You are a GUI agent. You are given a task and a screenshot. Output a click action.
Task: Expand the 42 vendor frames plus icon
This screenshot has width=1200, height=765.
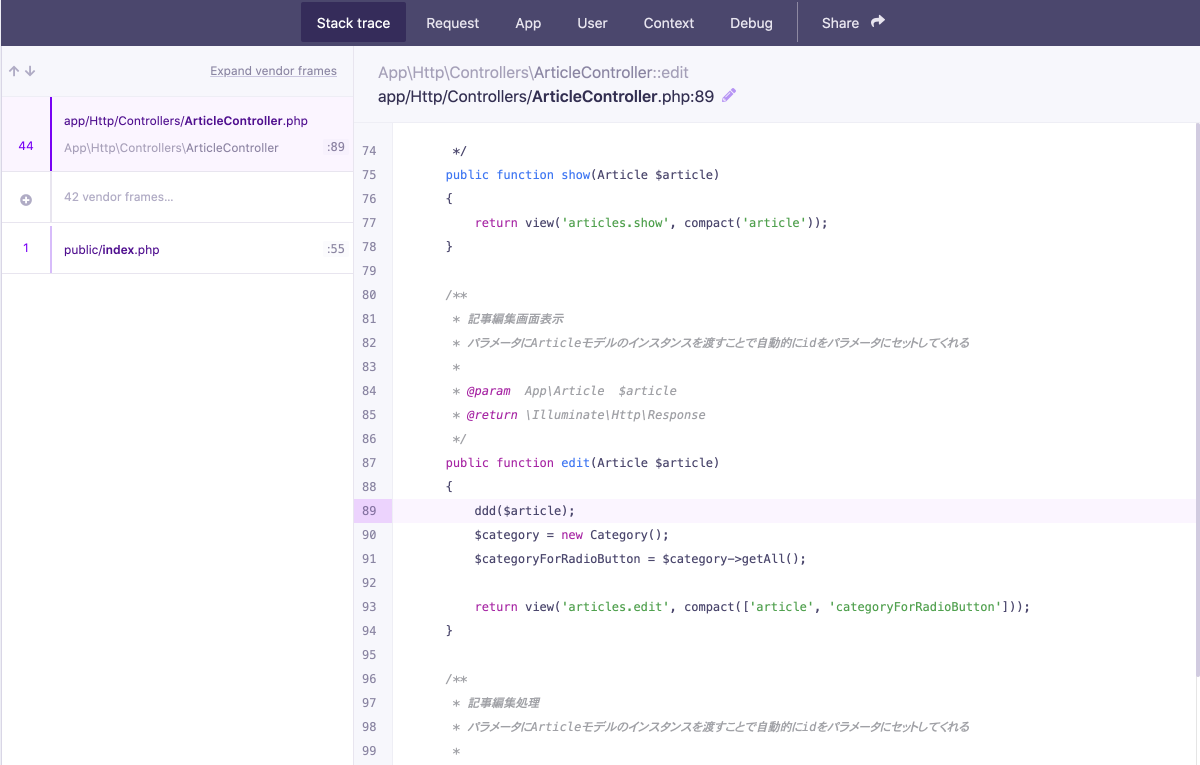click(x=26, y=198)
